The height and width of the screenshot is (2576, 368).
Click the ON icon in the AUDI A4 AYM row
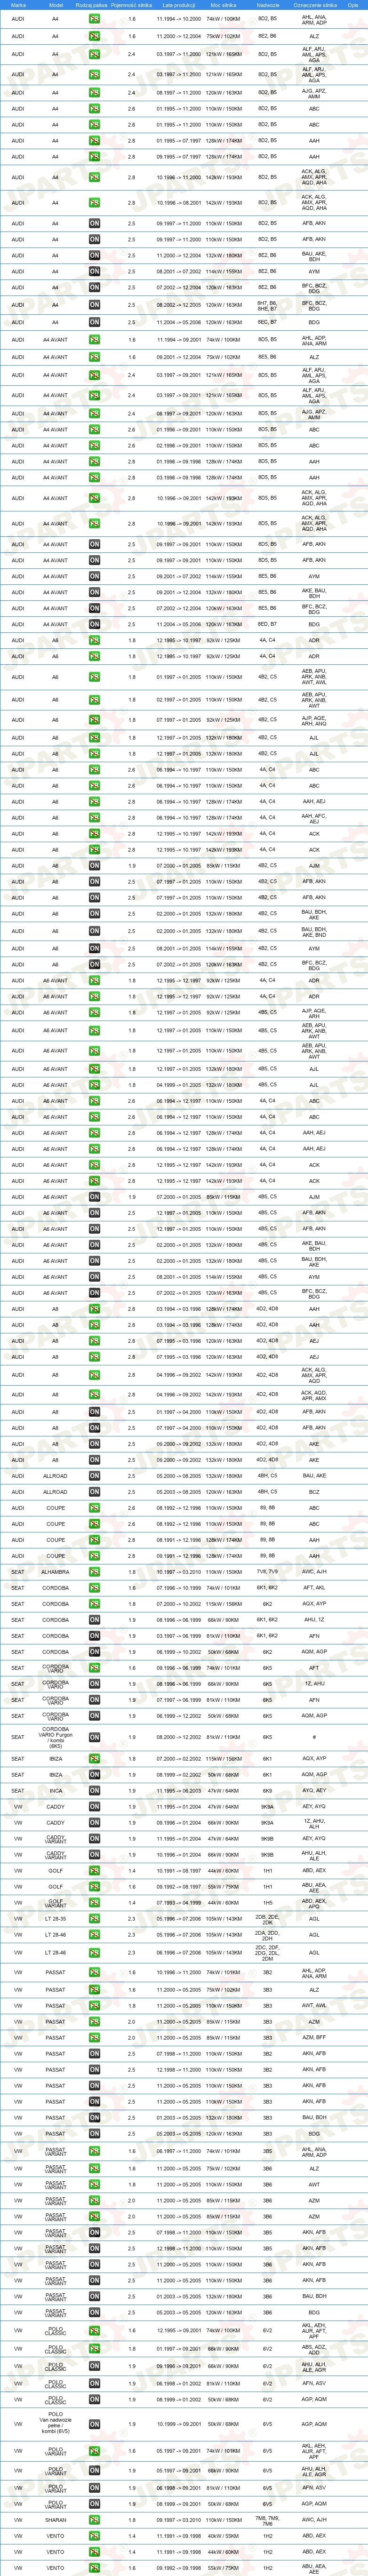[x=94, y=271]
